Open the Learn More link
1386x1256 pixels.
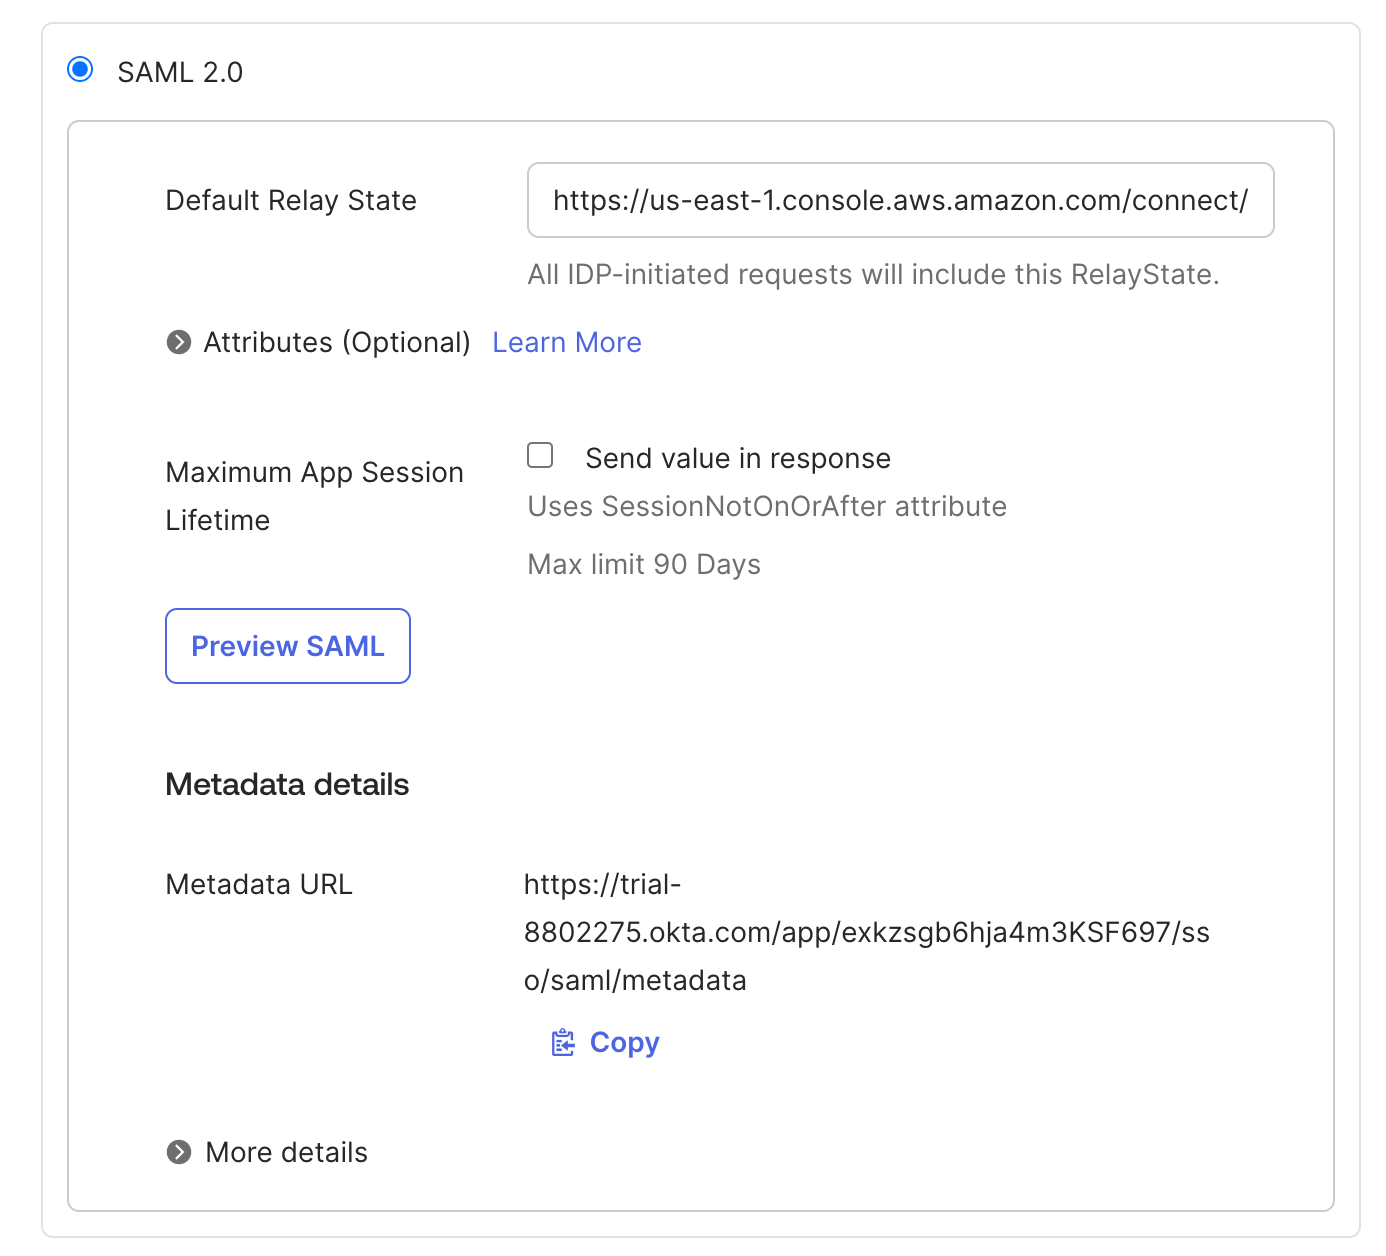(x=567, y=342)
